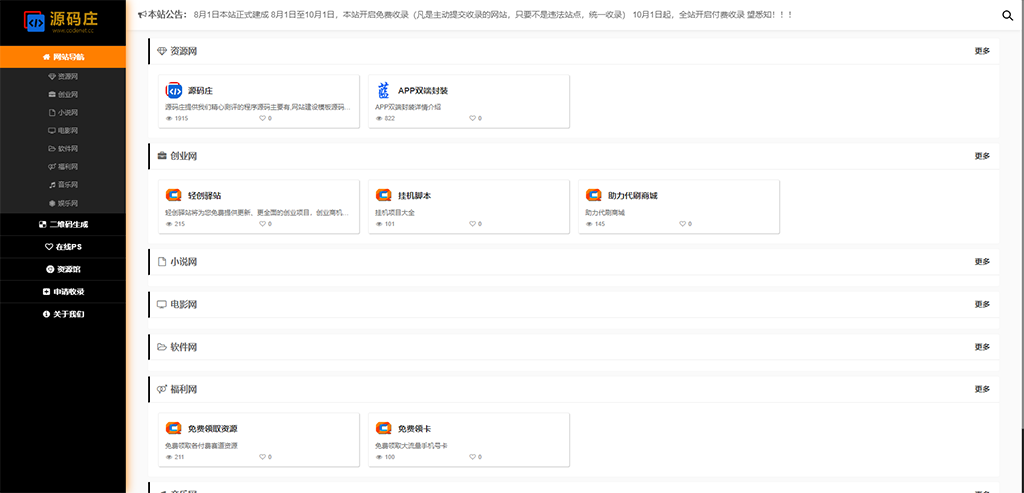
Task: Like the 助力代刷商城 card heart icon
Action: pyautogui.click(x=682, y=224)
